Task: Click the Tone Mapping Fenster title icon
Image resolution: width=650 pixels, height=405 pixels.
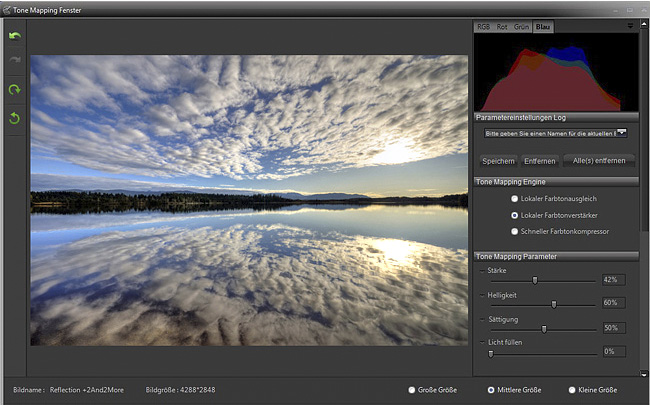Action: (8, 8)
